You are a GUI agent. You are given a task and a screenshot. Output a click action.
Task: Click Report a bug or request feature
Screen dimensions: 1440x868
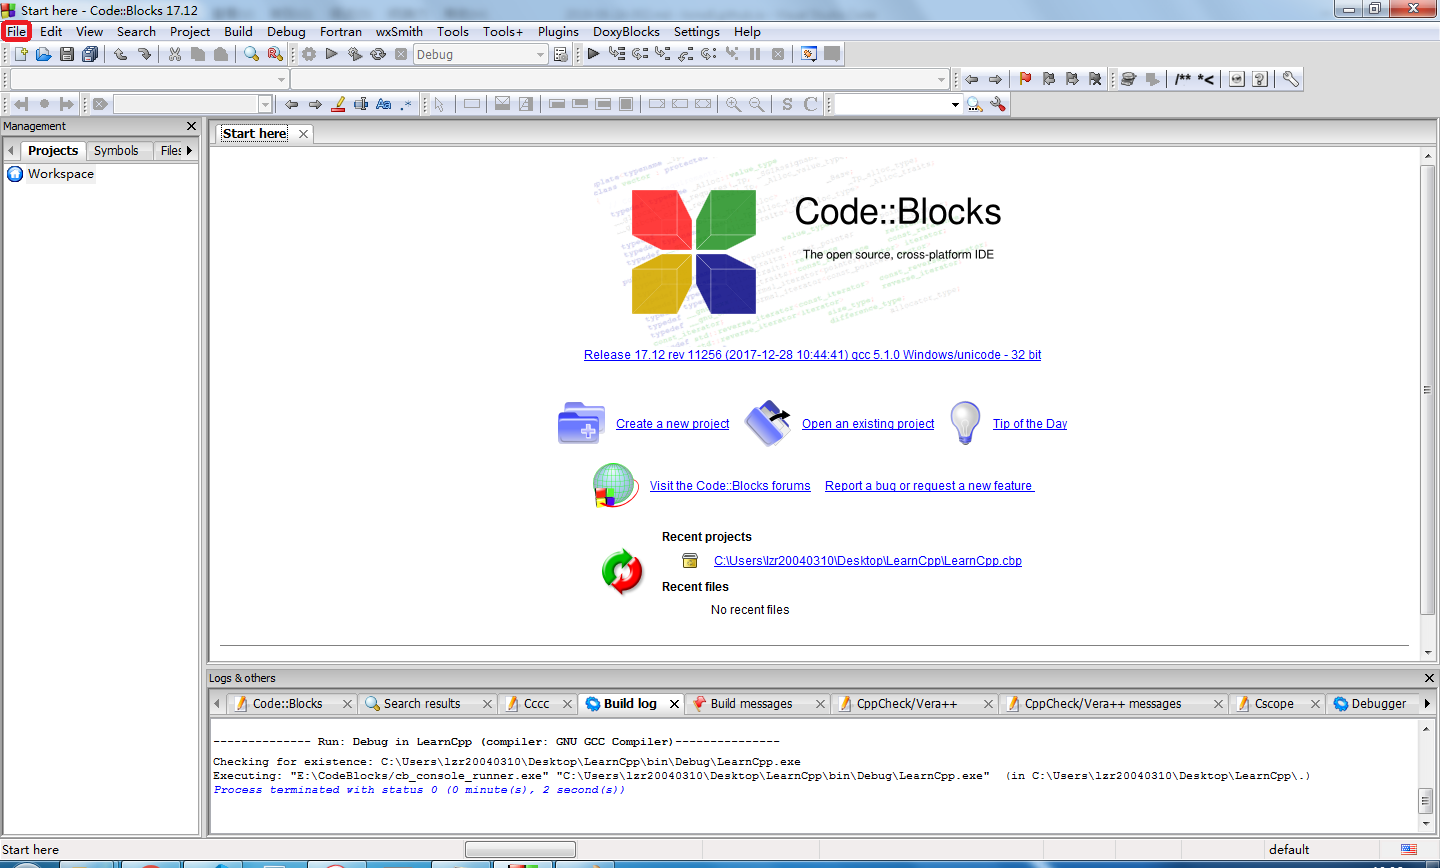point(929,486)
